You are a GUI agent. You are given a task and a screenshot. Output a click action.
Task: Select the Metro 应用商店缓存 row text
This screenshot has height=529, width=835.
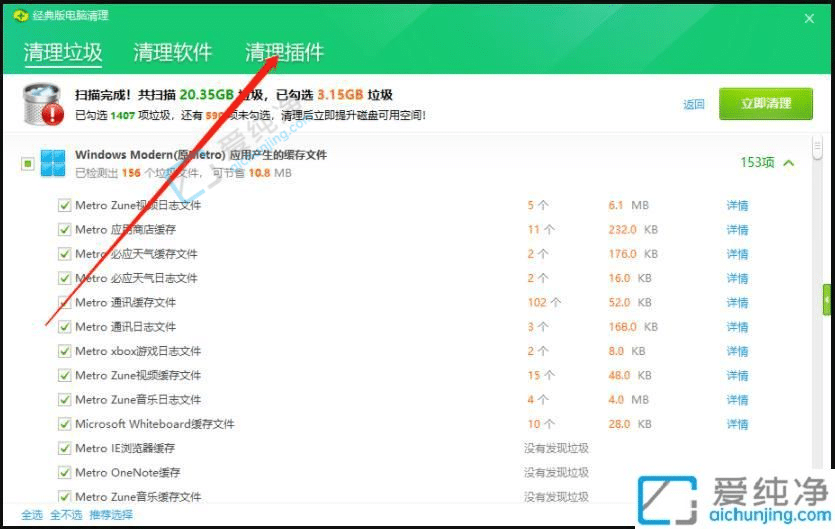(125, 230)
